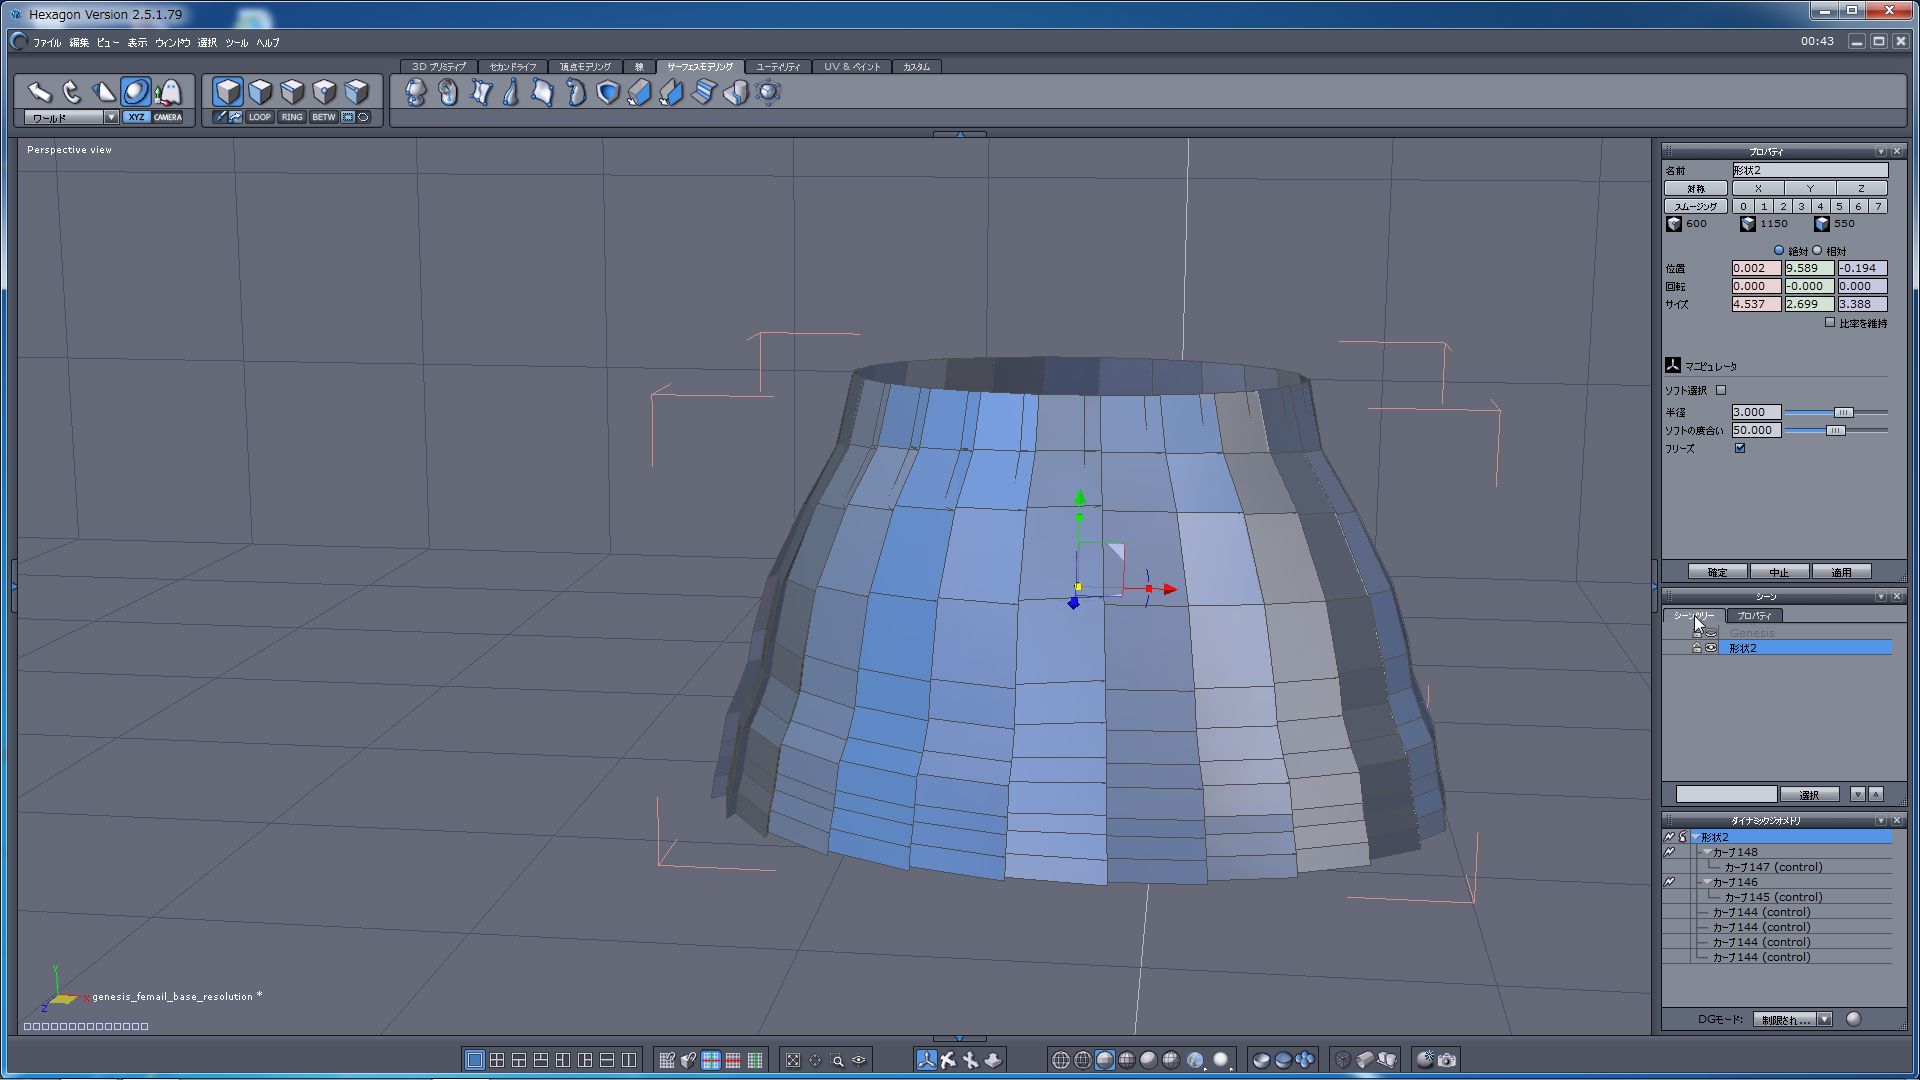Select the rotate tool in the manipulator toolbar
1920x1080 pixels.
[x=71, y=92]
